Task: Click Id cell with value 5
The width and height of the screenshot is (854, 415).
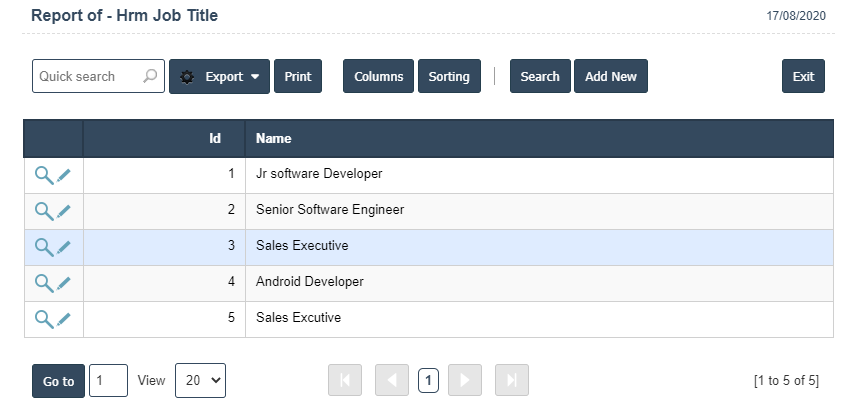Action: 164,319
